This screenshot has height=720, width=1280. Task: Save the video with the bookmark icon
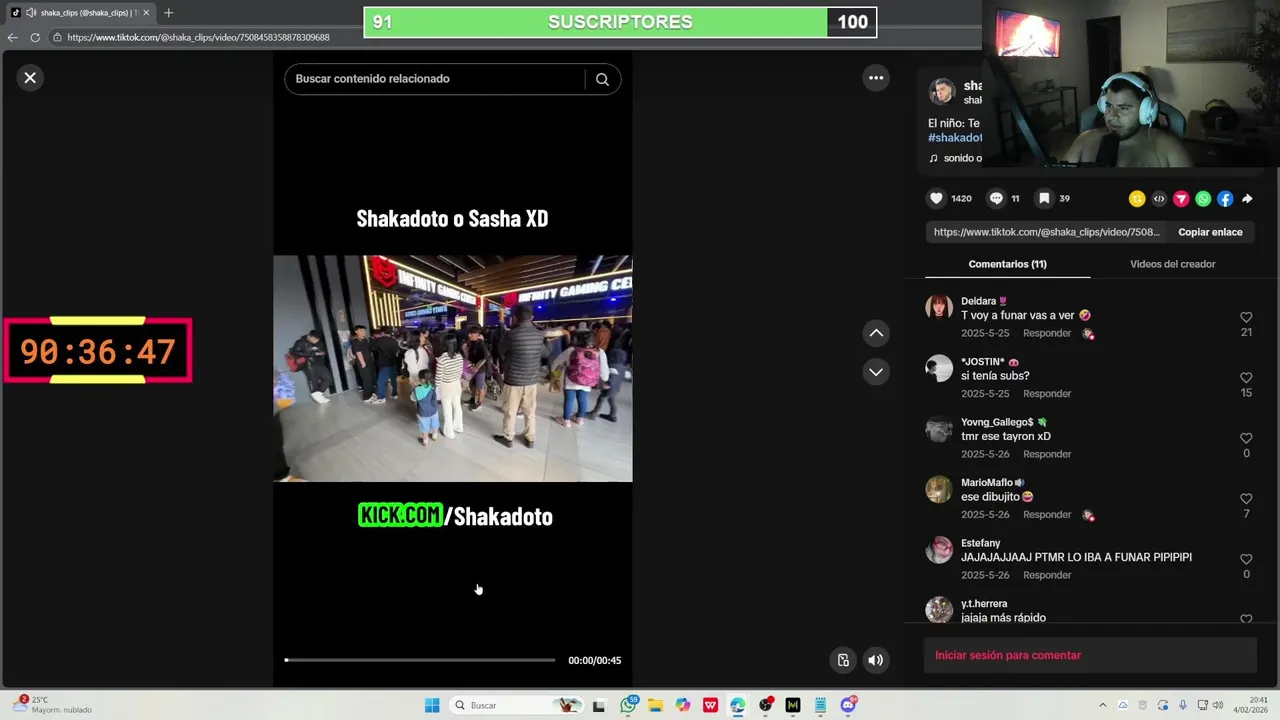(x=1044, y=198)
